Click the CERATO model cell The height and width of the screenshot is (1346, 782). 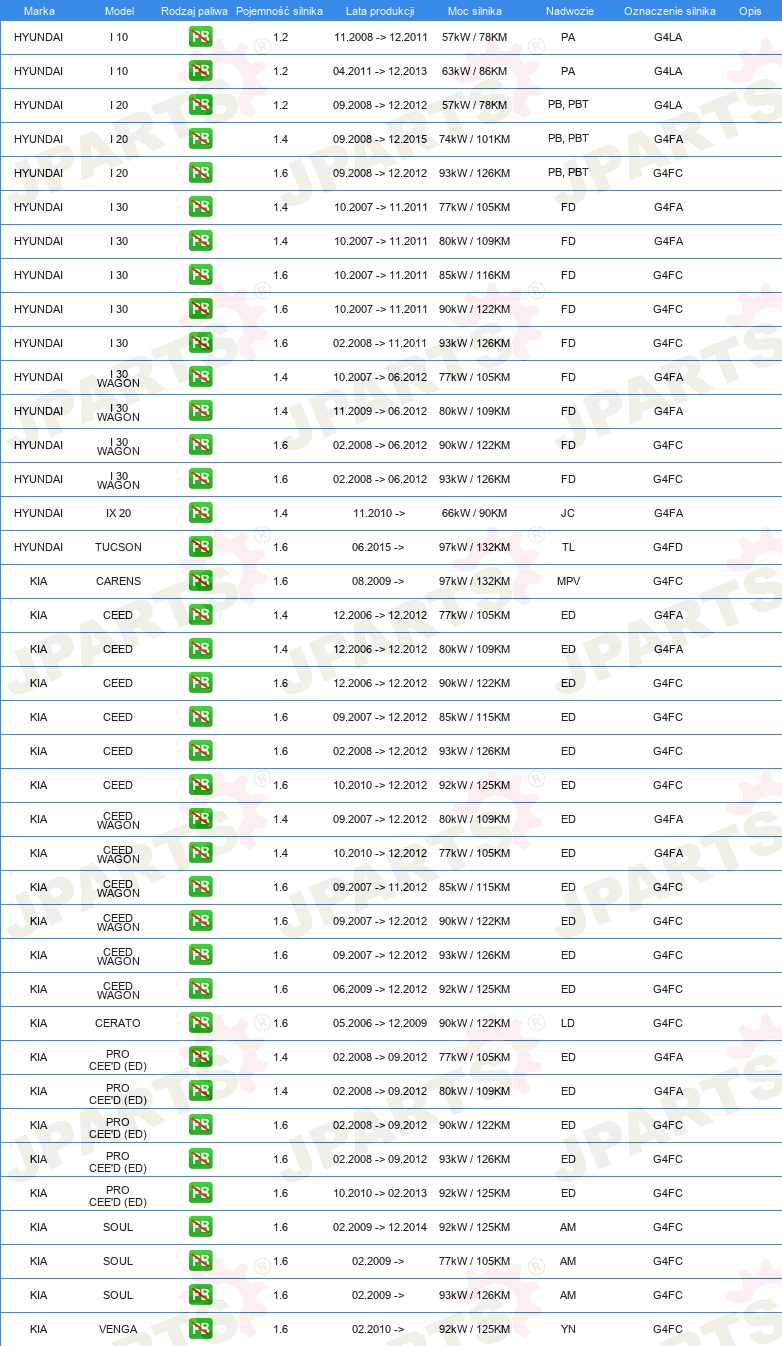coord(118,1023)
